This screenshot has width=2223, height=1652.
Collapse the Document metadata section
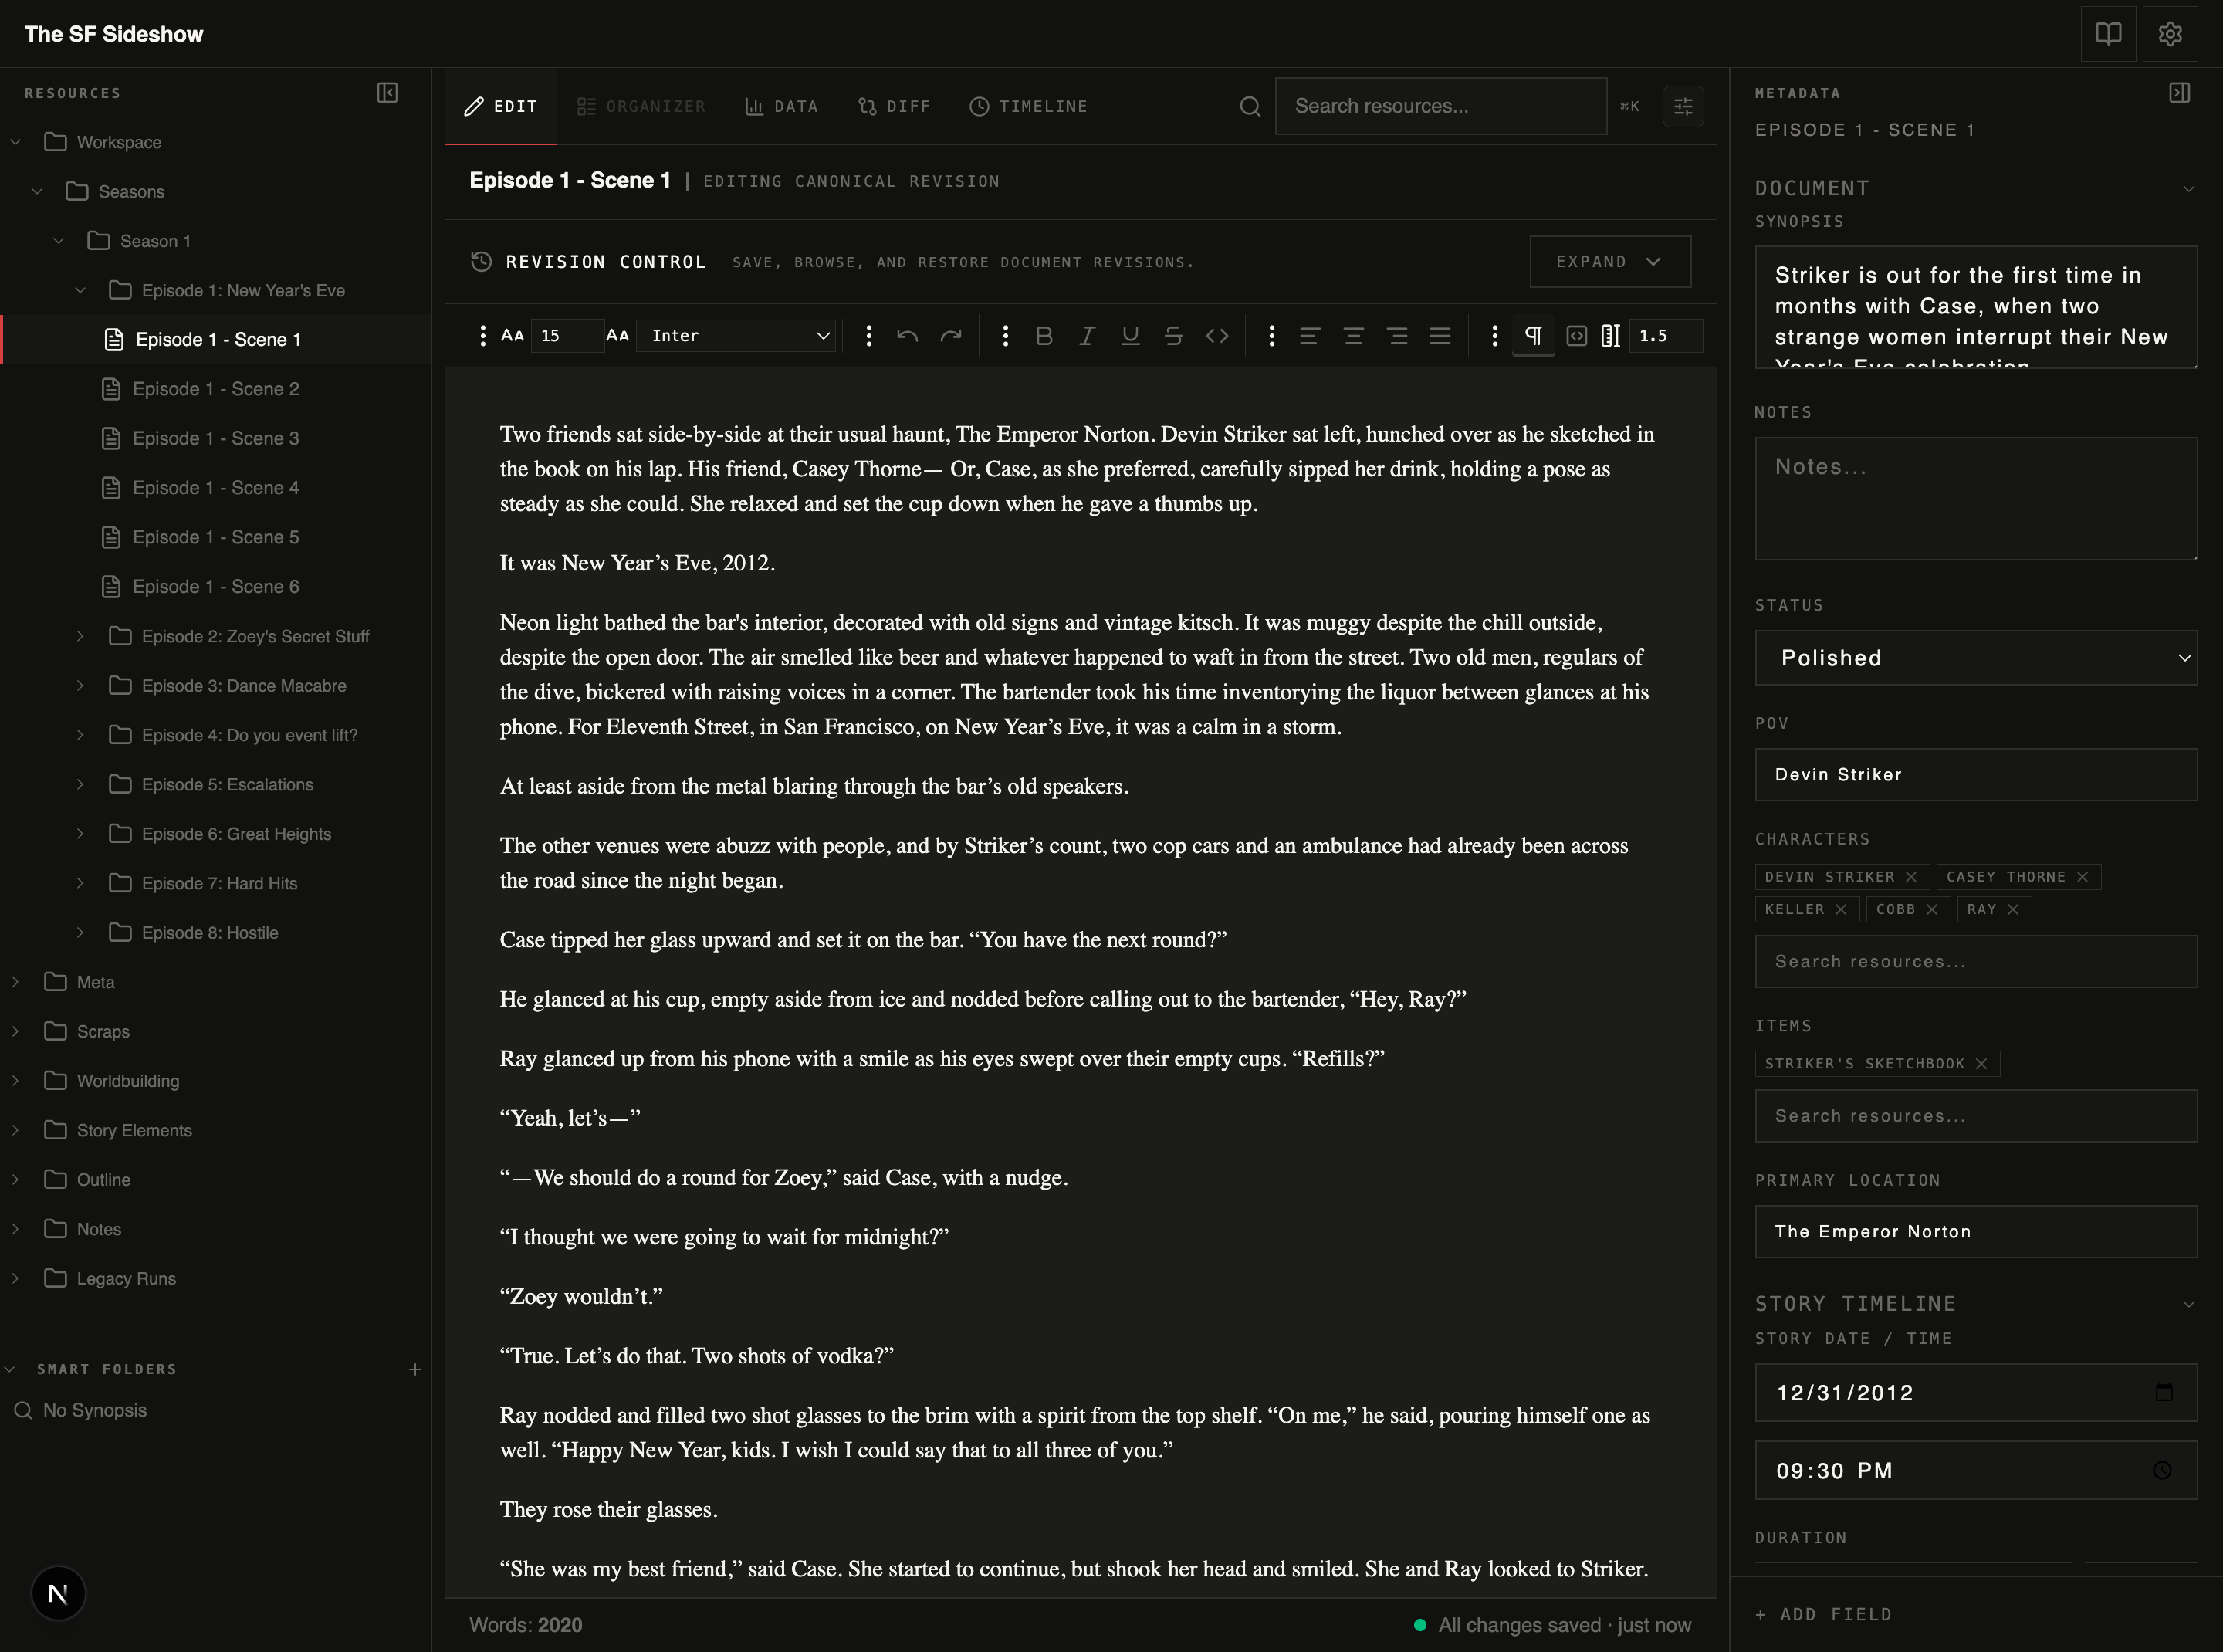point(2188,189)
